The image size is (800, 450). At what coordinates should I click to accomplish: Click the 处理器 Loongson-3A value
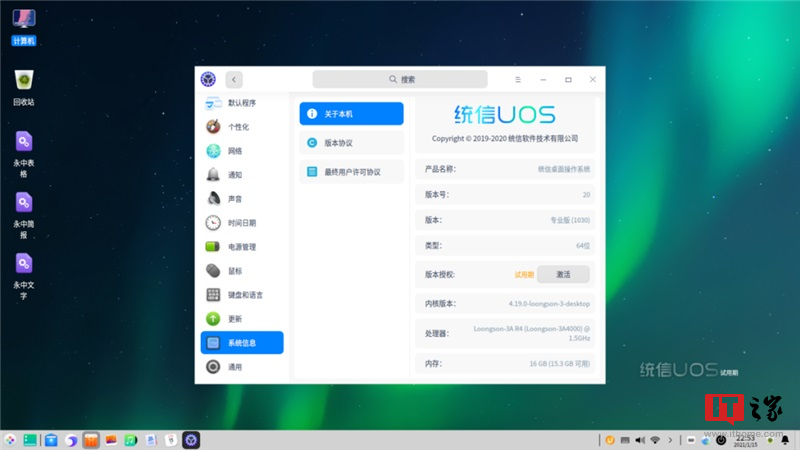click(x=532, y=333)
